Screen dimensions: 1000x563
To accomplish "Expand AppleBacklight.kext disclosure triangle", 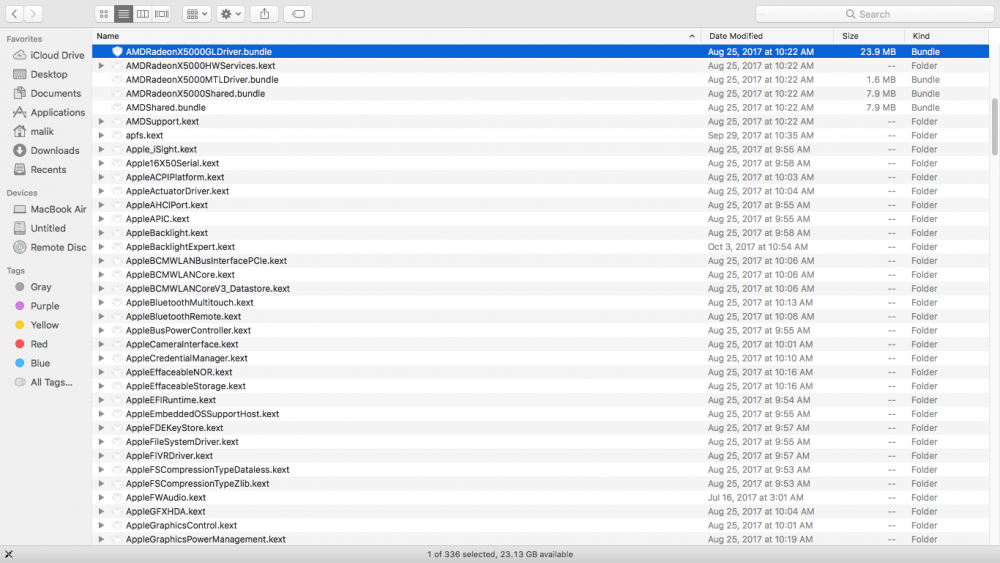I will tap(101, 233).
